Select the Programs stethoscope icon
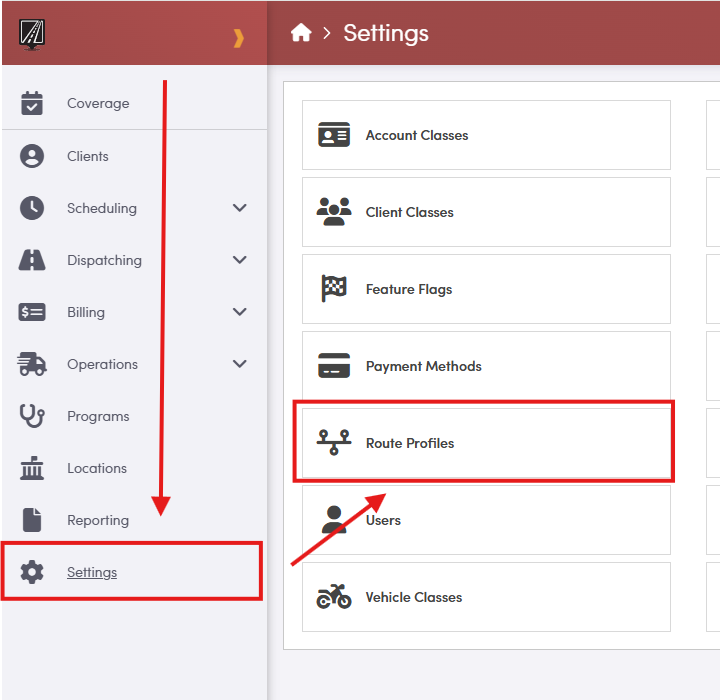720x700 pixels. point(32,416)
